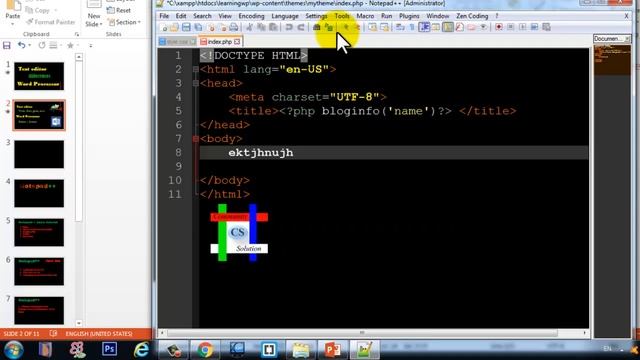The height and width of the screenshot is (360, 640).
Task: Click the Open file icon in Notepad++ toolbar
Action: [x=175, y=27]
